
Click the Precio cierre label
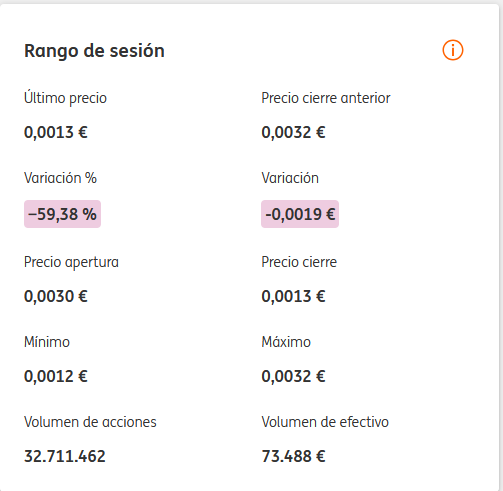[299, 262]
